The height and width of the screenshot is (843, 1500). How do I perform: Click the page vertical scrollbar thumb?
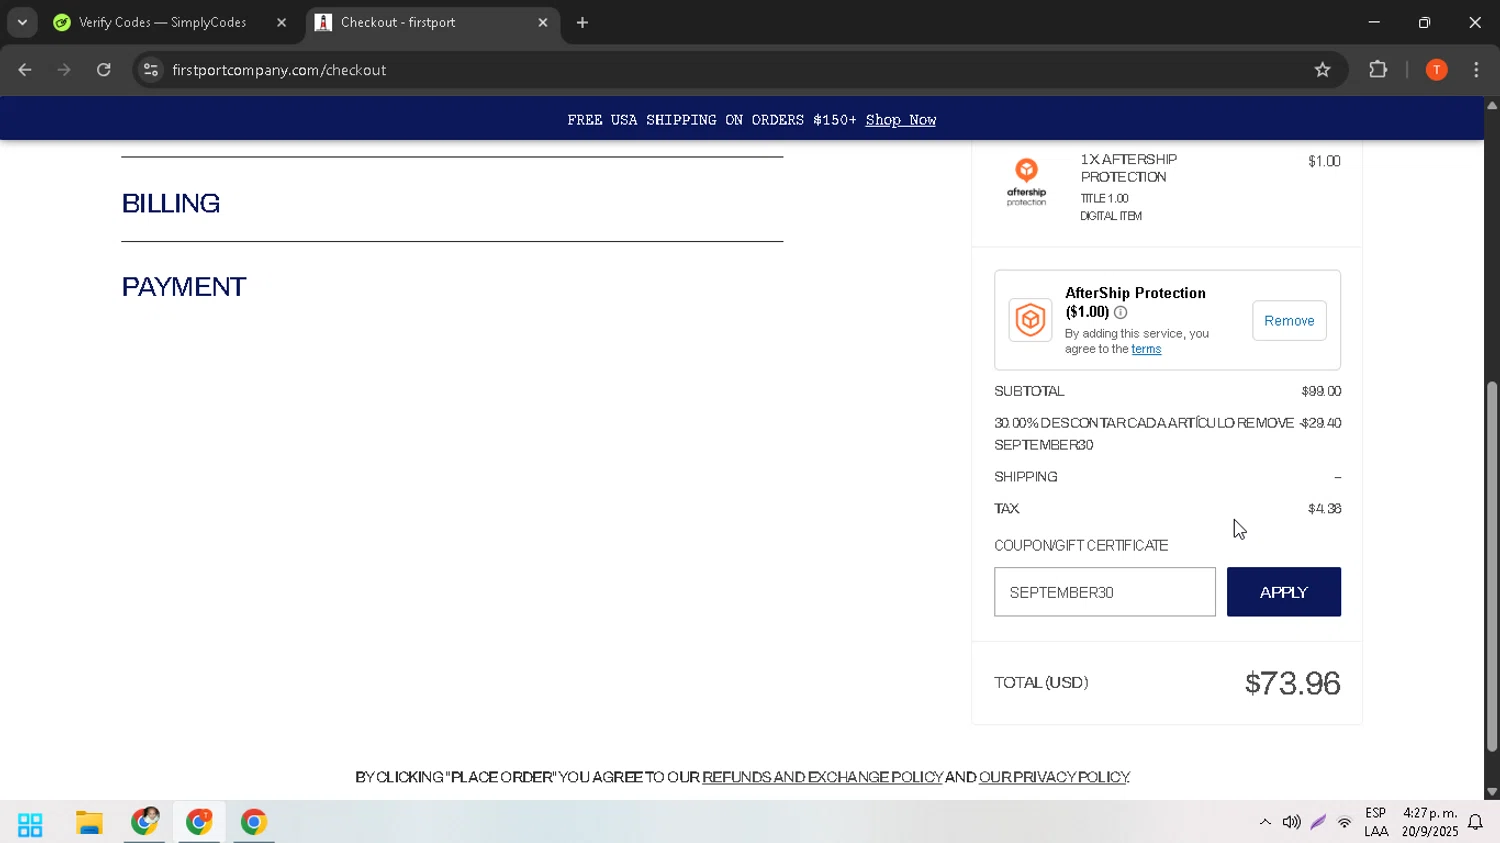point(1491,565)
